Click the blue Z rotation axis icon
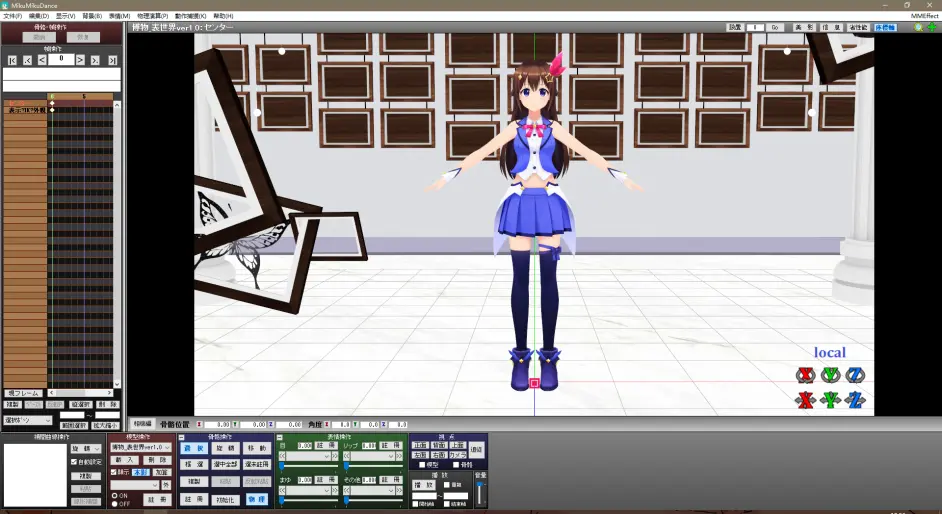This screenshot has width=942, height=514. point(855,375)
